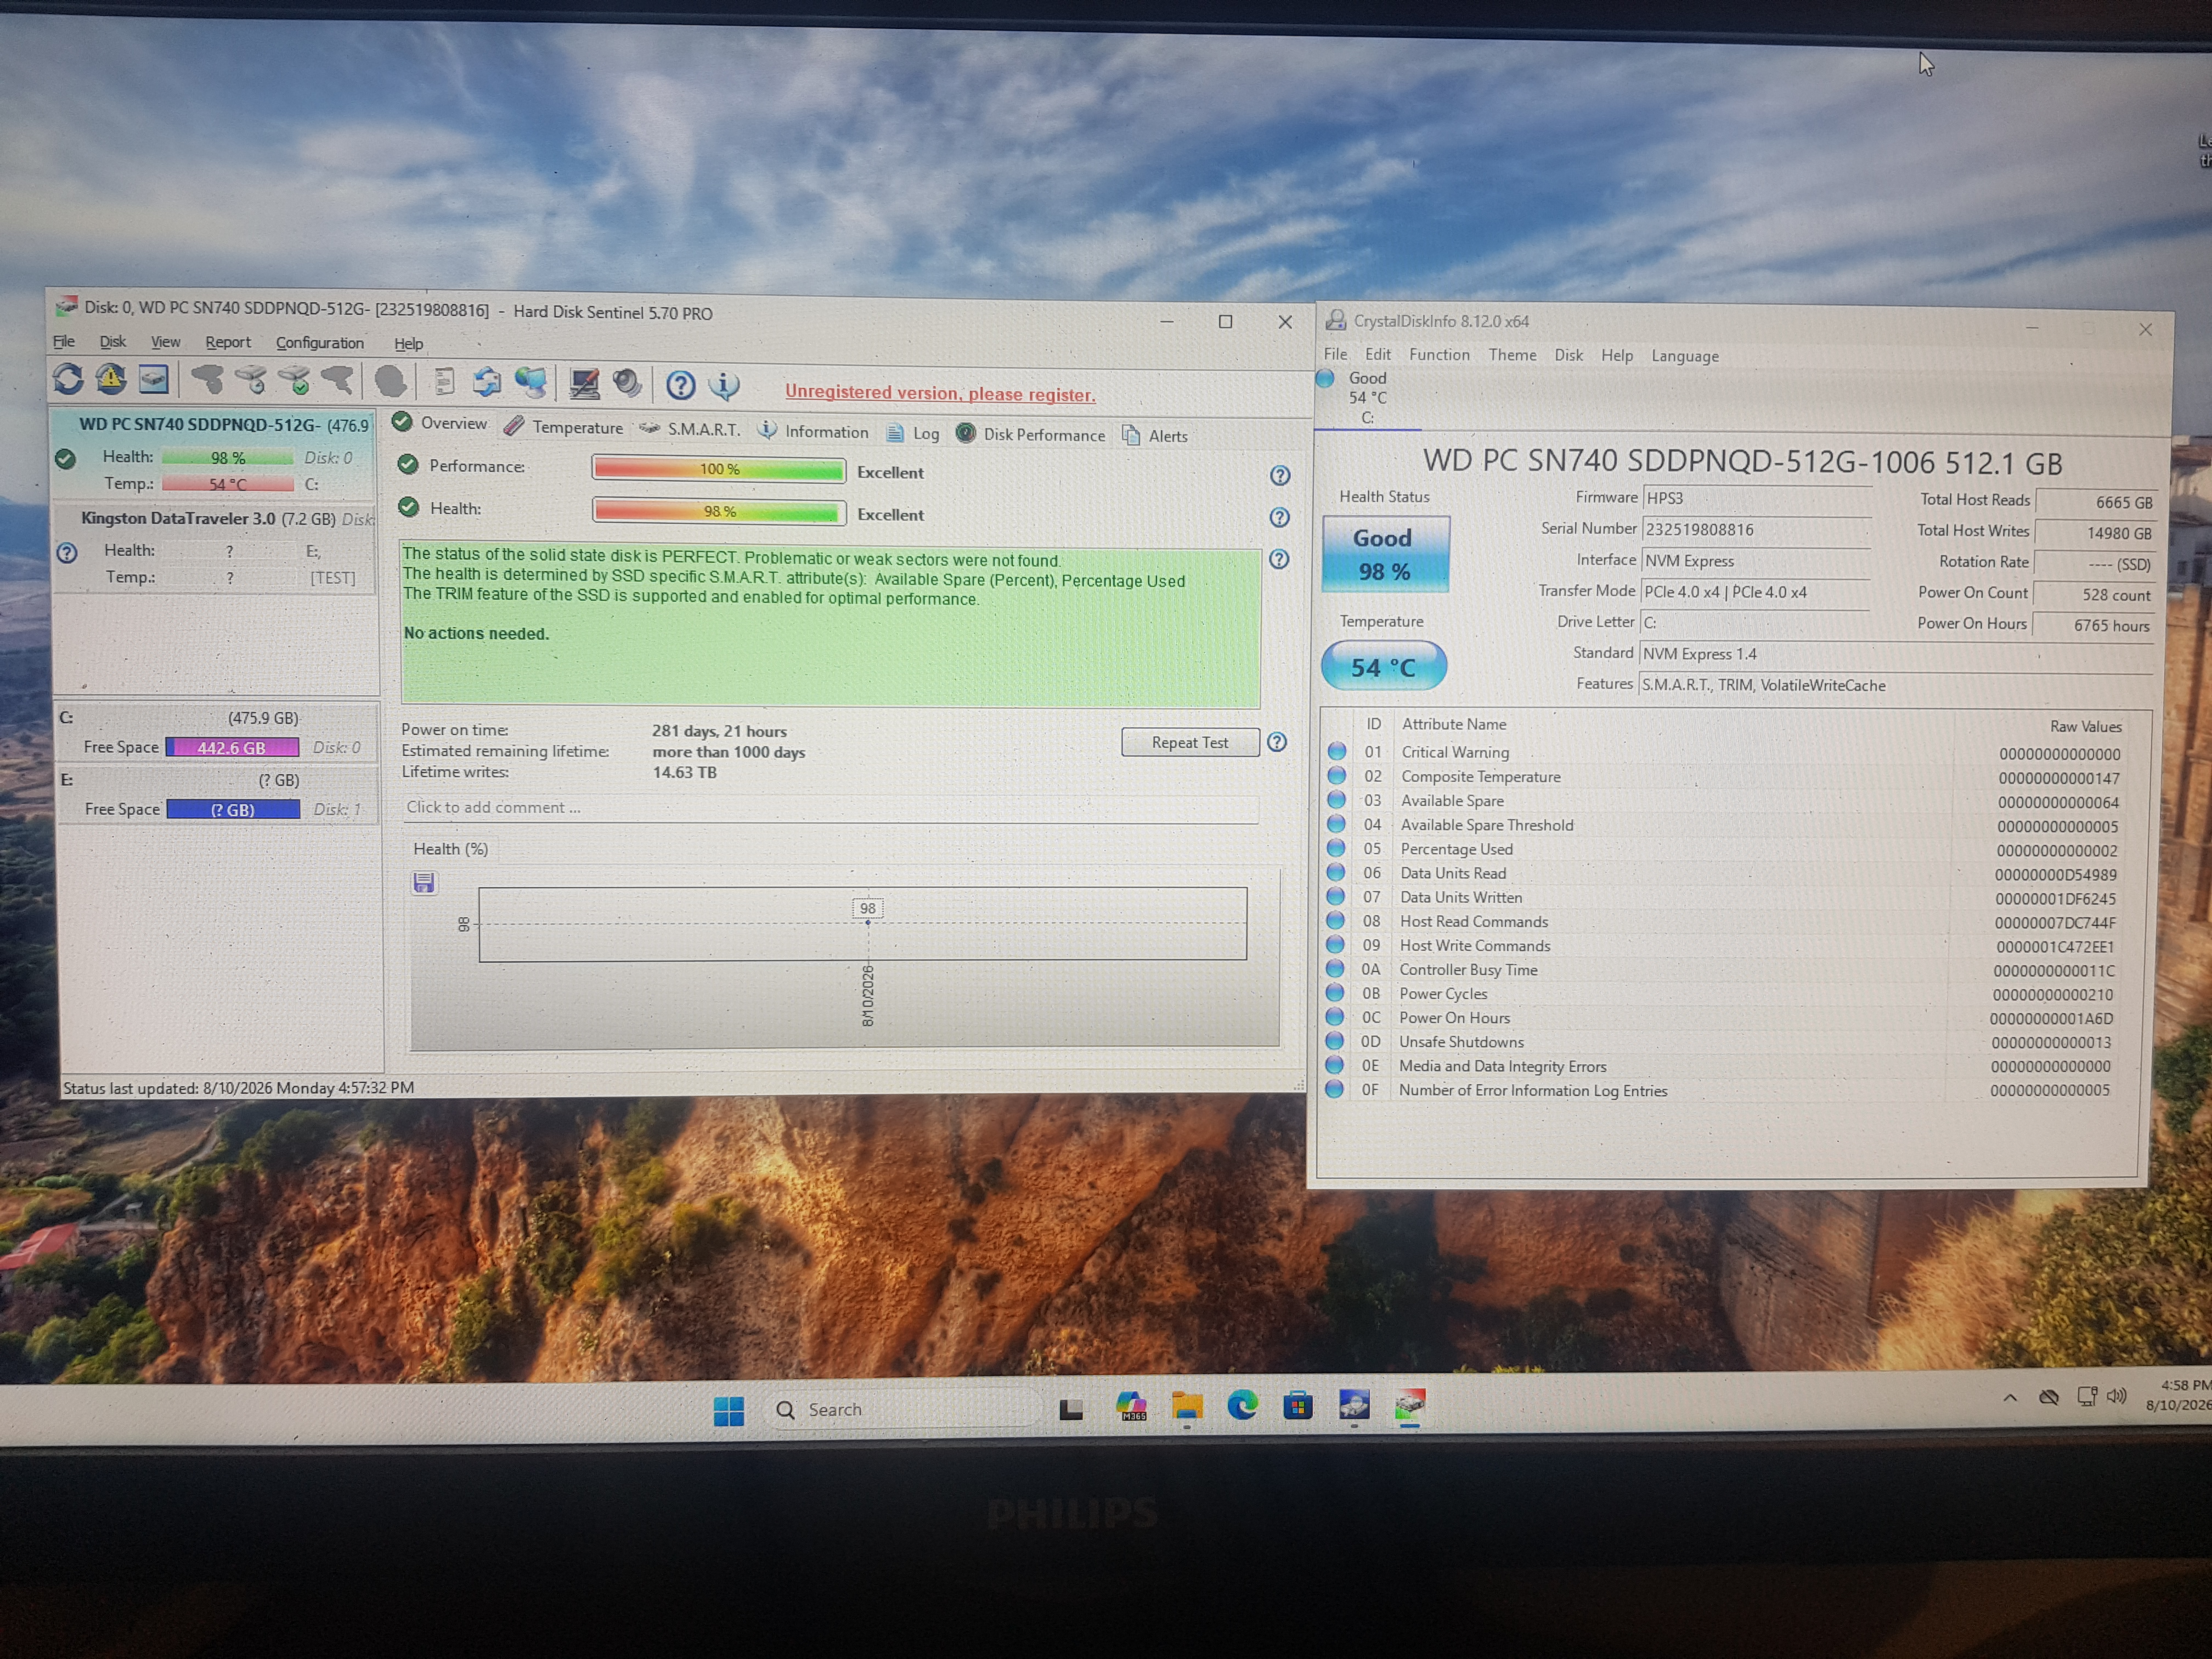Switch to the Alerts tab
2212x1659 pixels.
[1155, 435]
